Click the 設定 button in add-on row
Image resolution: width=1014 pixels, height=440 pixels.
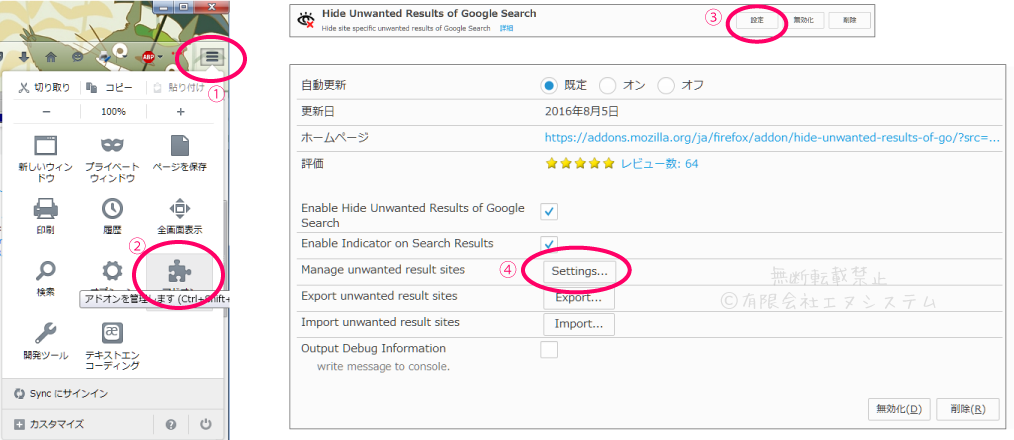[757, 20]
